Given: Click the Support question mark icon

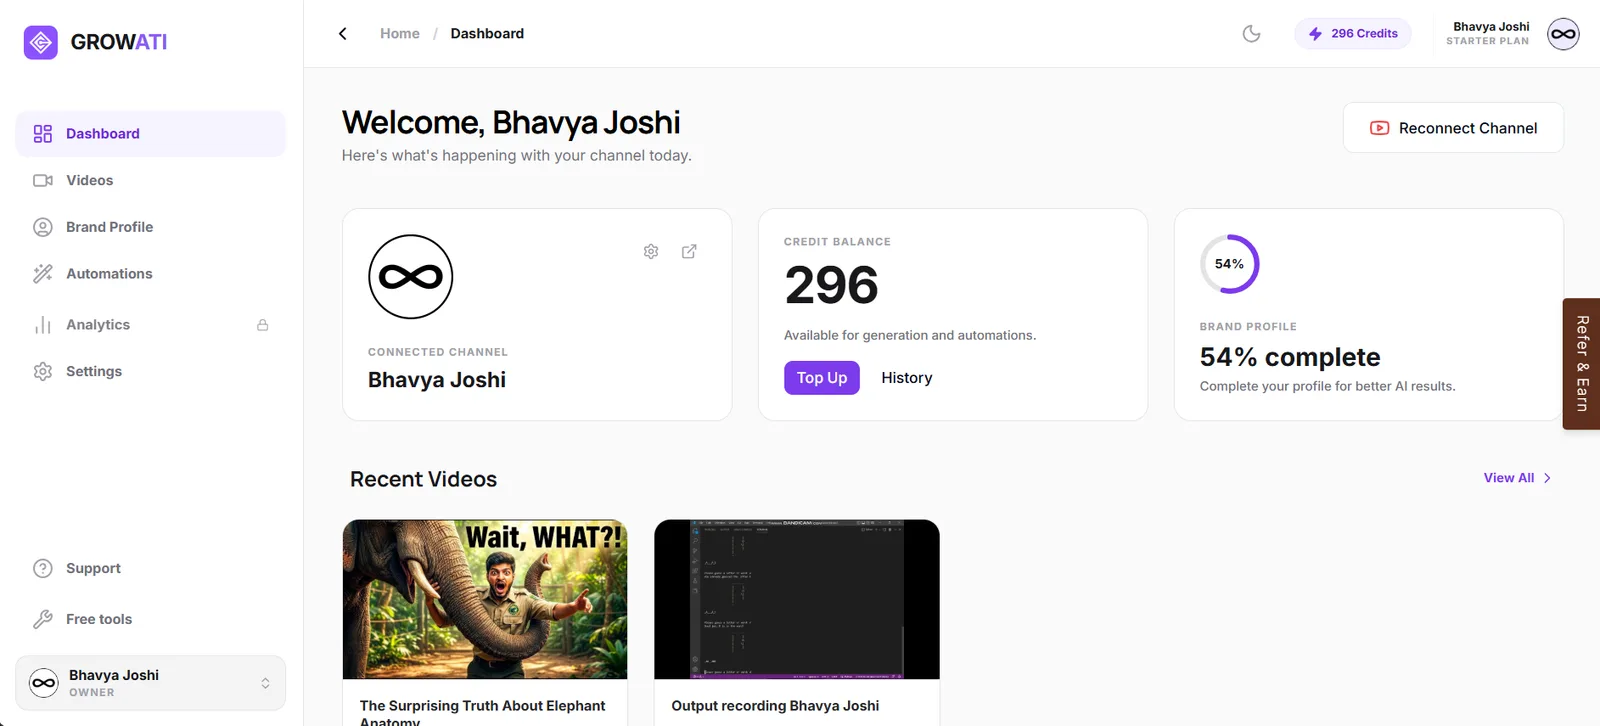Looking at the screenshot, I should (x=43, y=568).
